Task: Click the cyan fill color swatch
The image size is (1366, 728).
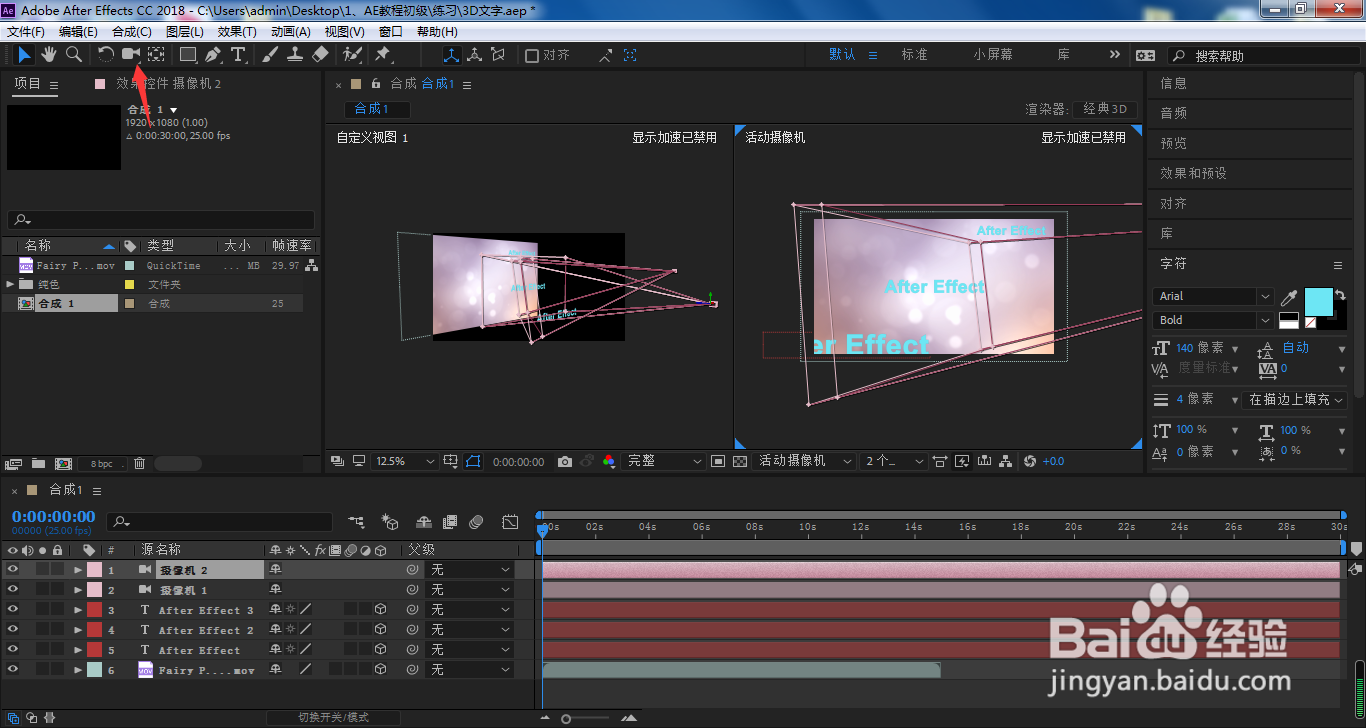Action: click(1319, 301)
